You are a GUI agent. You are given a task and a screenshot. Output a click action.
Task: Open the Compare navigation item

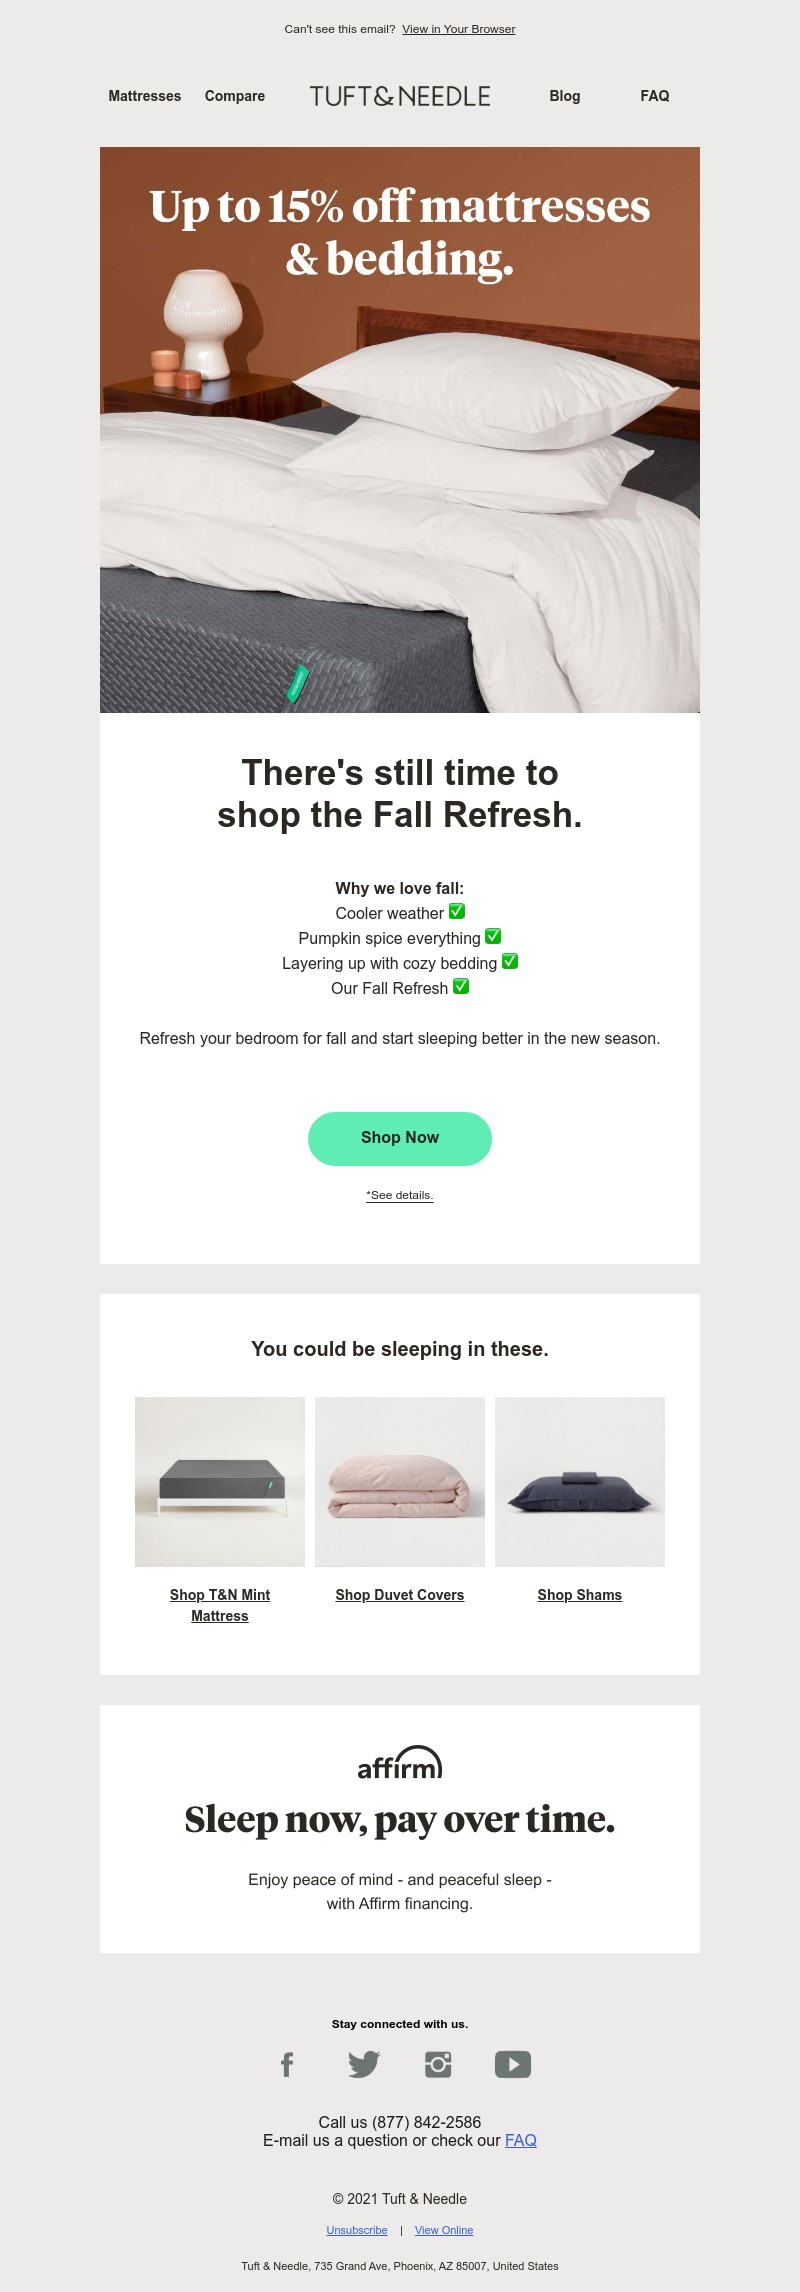click(x=235, y=96)
